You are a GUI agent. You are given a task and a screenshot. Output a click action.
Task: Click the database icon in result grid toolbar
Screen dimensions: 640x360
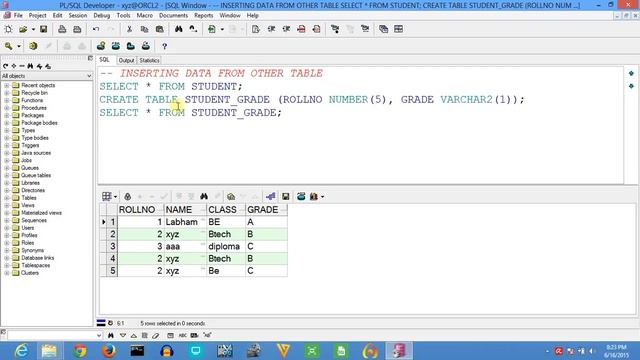click(301, 196)
